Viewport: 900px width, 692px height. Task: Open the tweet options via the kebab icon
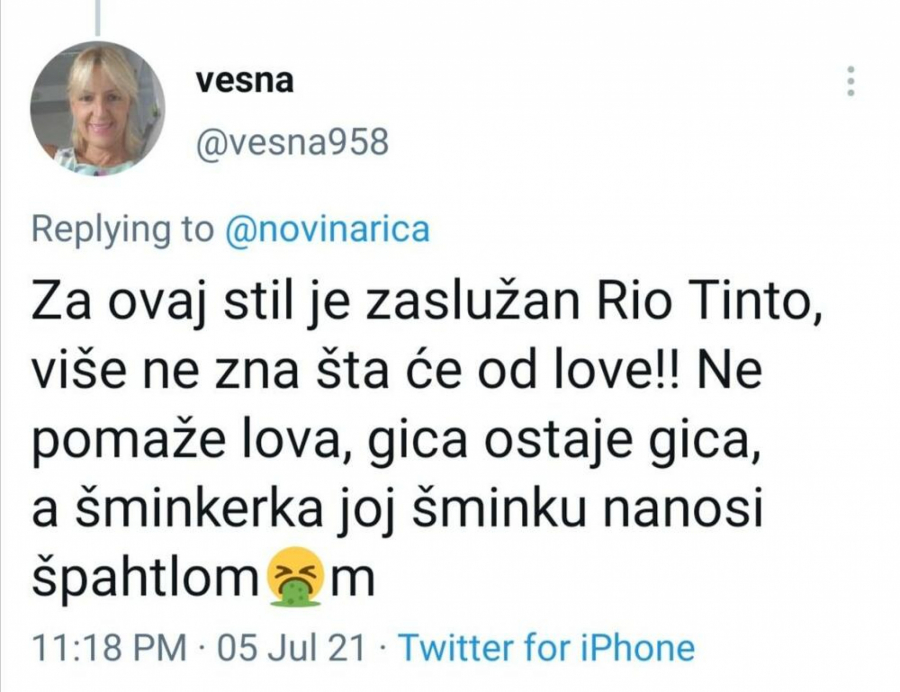[849, 80]
